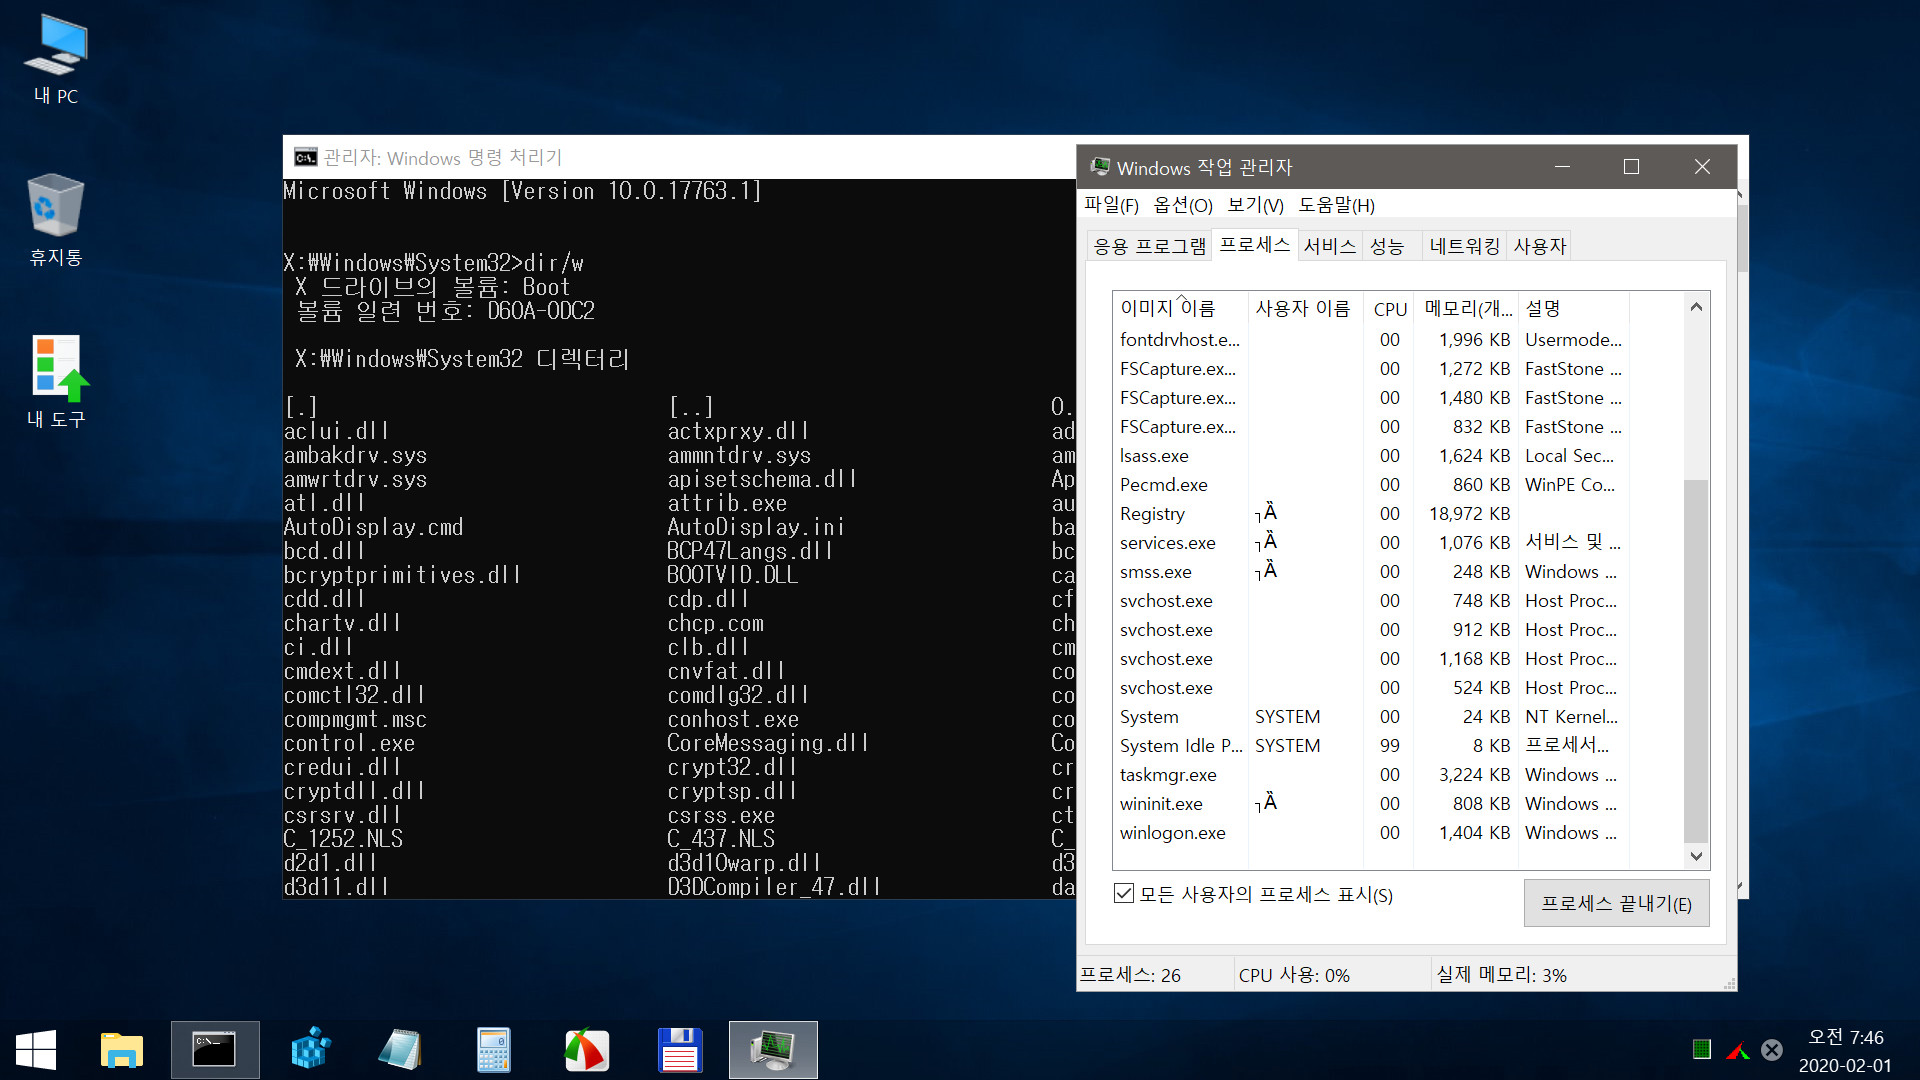Open the notepad taskbar icon

pos(401,1050)
